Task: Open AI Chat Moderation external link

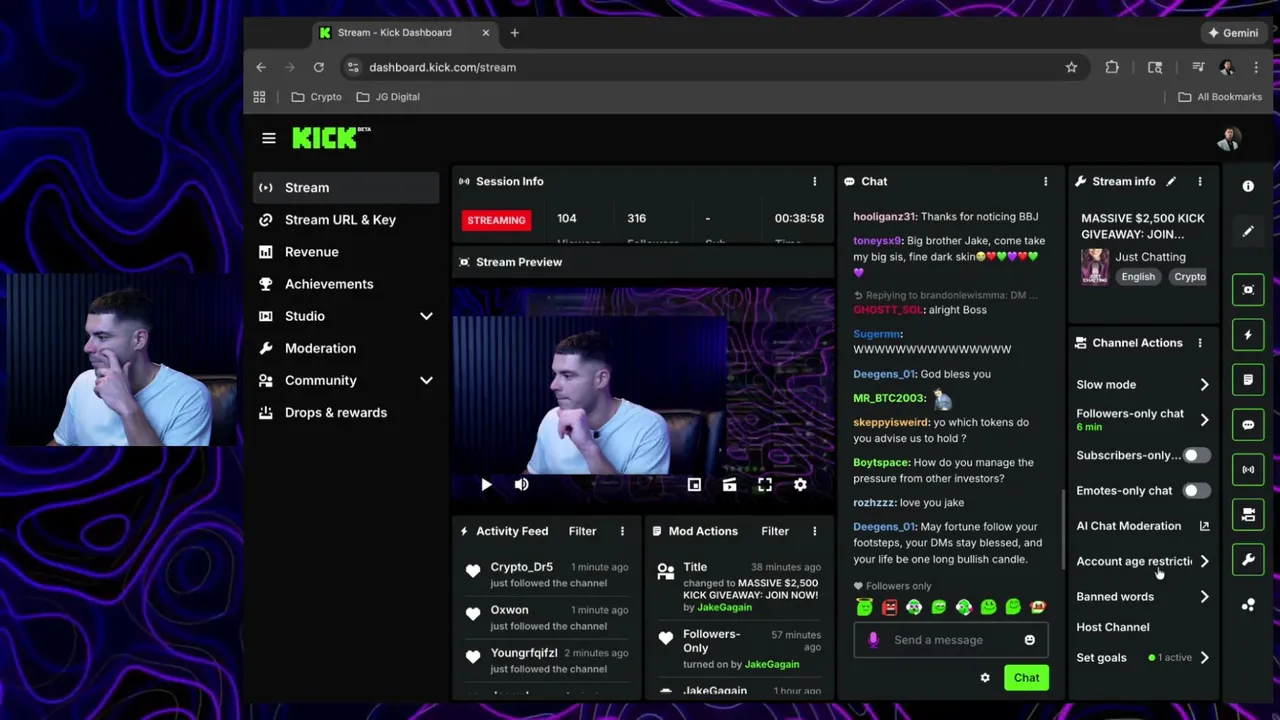Action: click(x=1204, y=526)
